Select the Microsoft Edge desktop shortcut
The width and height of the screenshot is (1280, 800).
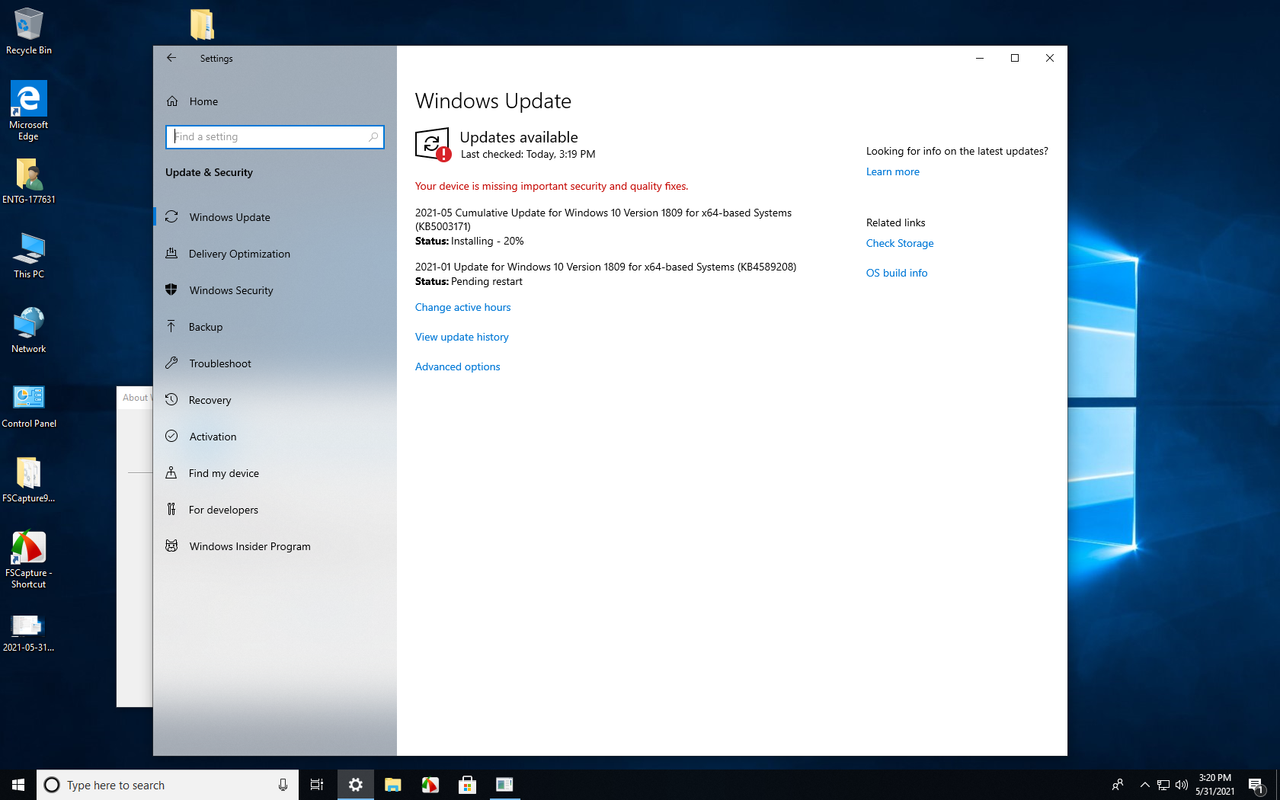tap(29, 111)
